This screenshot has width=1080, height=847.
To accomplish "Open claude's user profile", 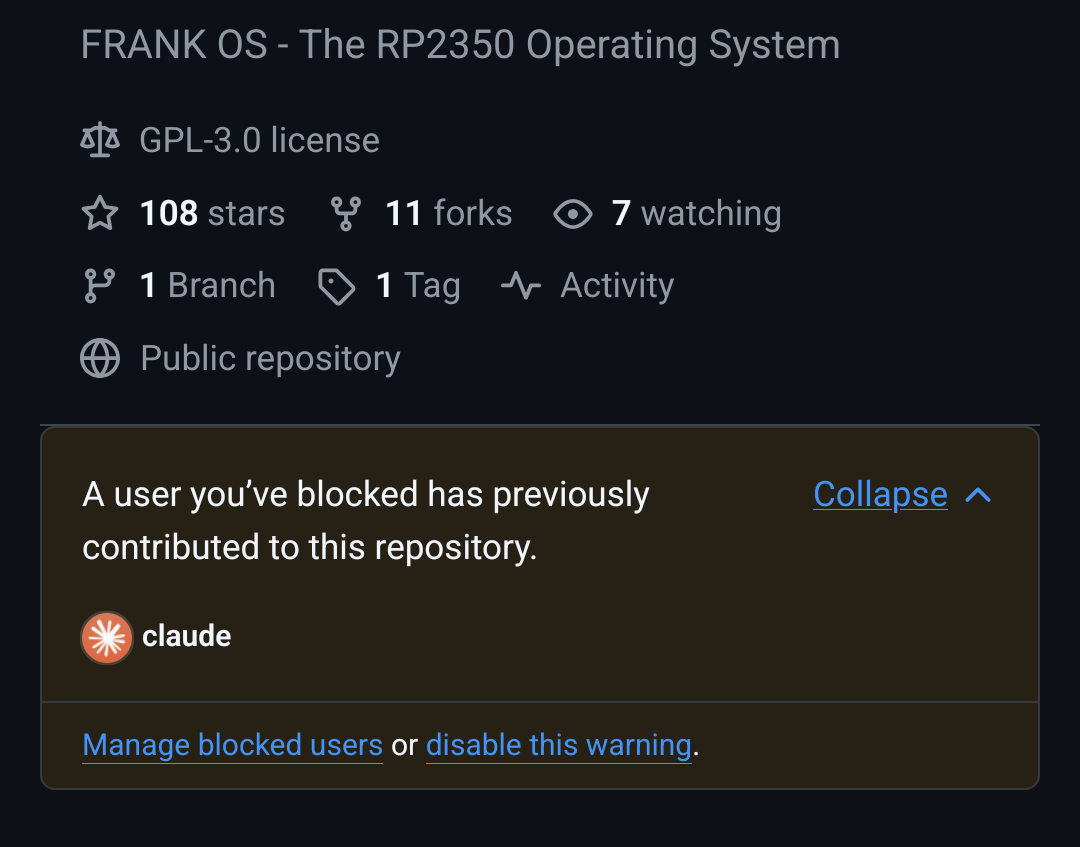I will click(187, 637).
